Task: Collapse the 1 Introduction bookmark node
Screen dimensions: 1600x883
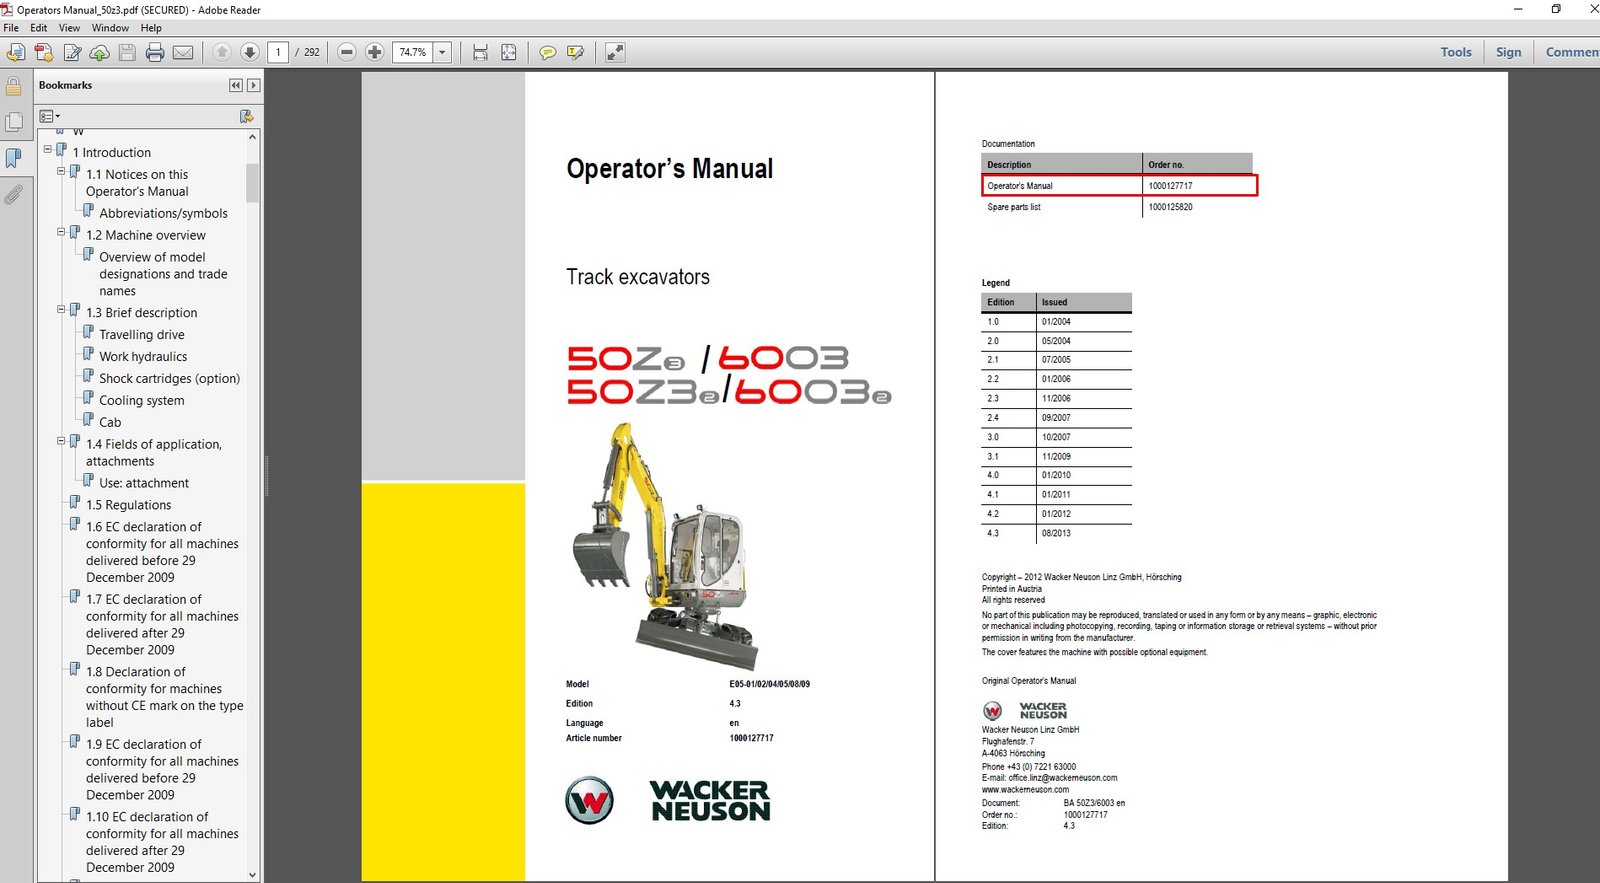Action: click(47, 150)
